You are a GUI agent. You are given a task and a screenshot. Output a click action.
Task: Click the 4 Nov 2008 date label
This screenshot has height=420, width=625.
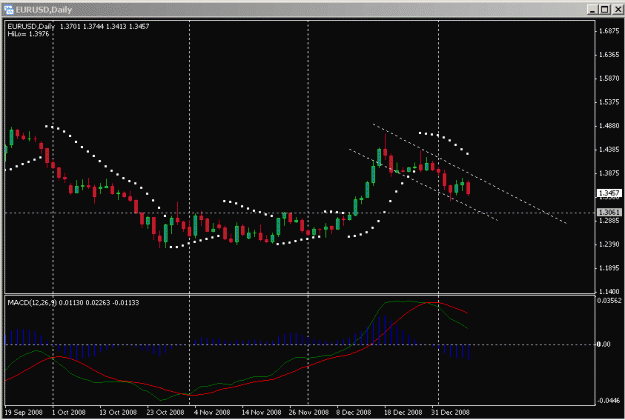(x=212, y=412)
